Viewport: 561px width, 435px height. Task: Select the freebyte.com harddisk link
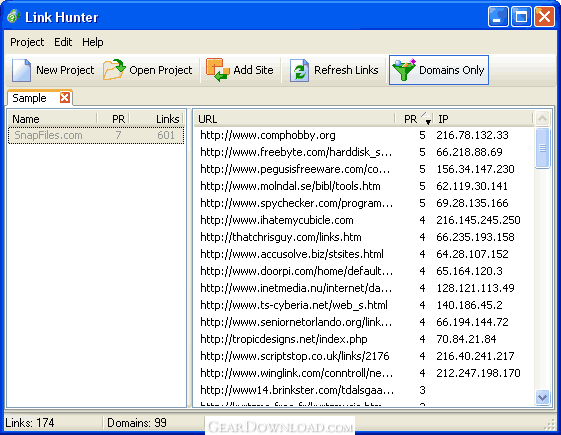point(296,152)
